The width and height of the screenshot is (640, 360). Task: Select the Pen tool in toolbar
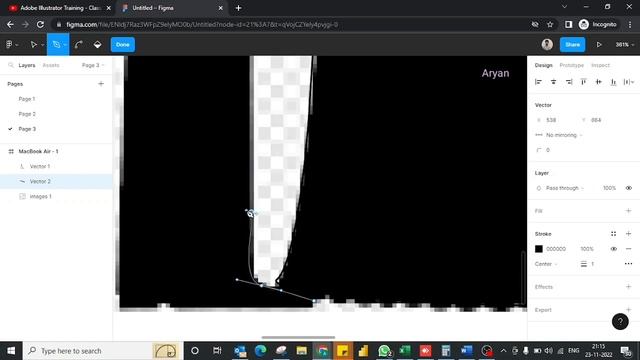click(x=56, y=44)
